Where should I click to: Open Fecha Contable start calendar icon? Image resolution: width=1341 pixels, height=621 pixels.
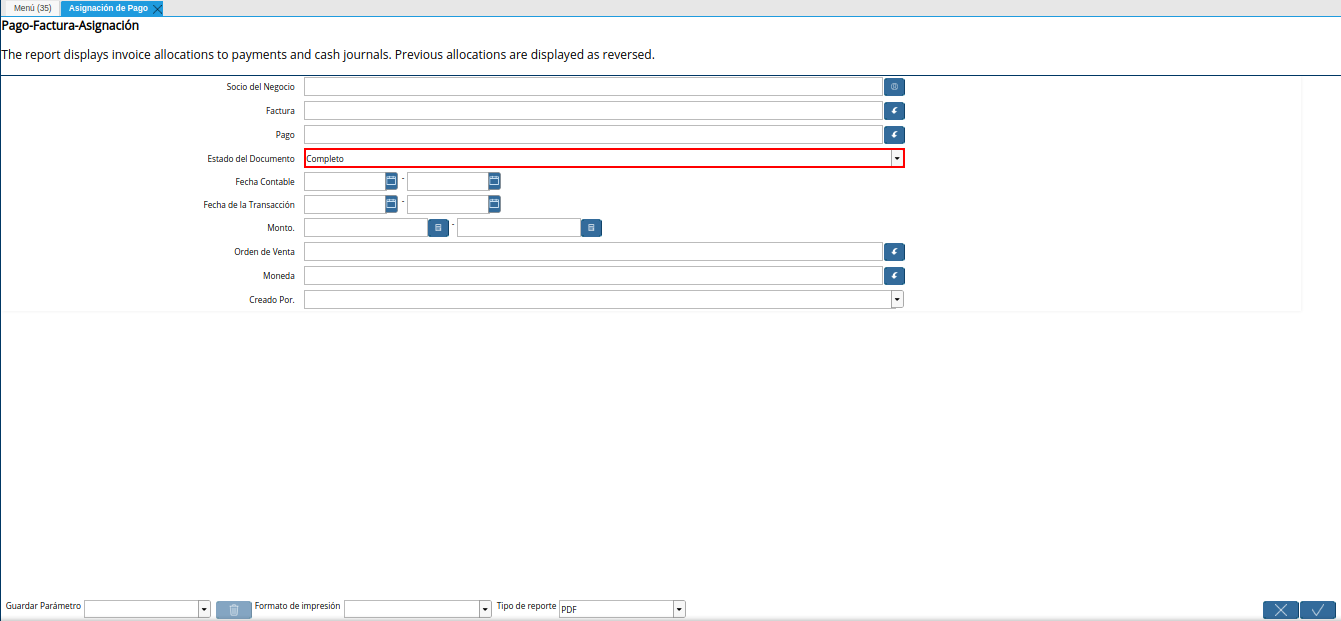click(x=391, y=181)
